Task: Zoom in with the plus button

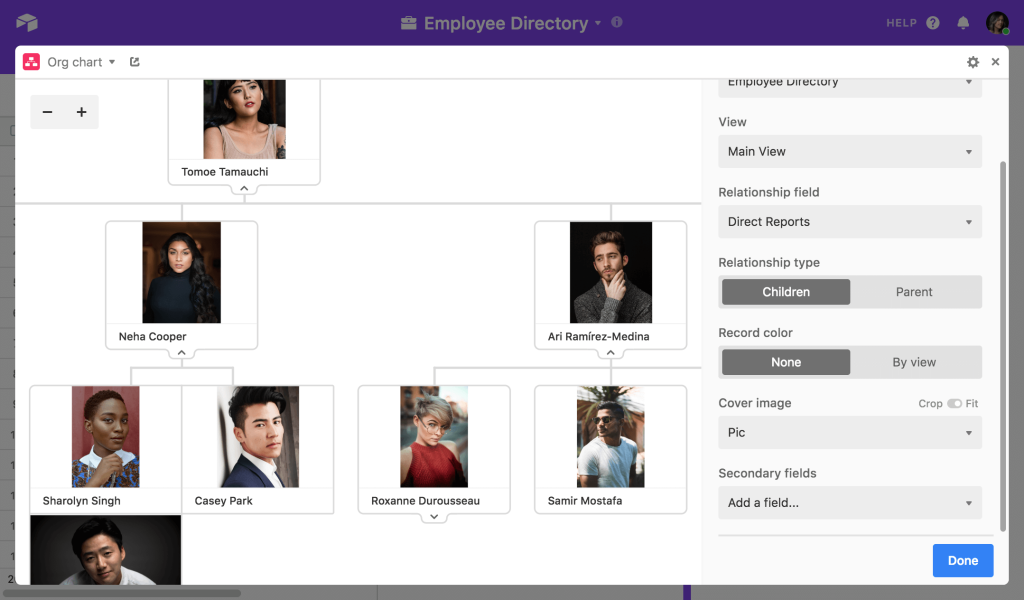Action: pos(82,112)
